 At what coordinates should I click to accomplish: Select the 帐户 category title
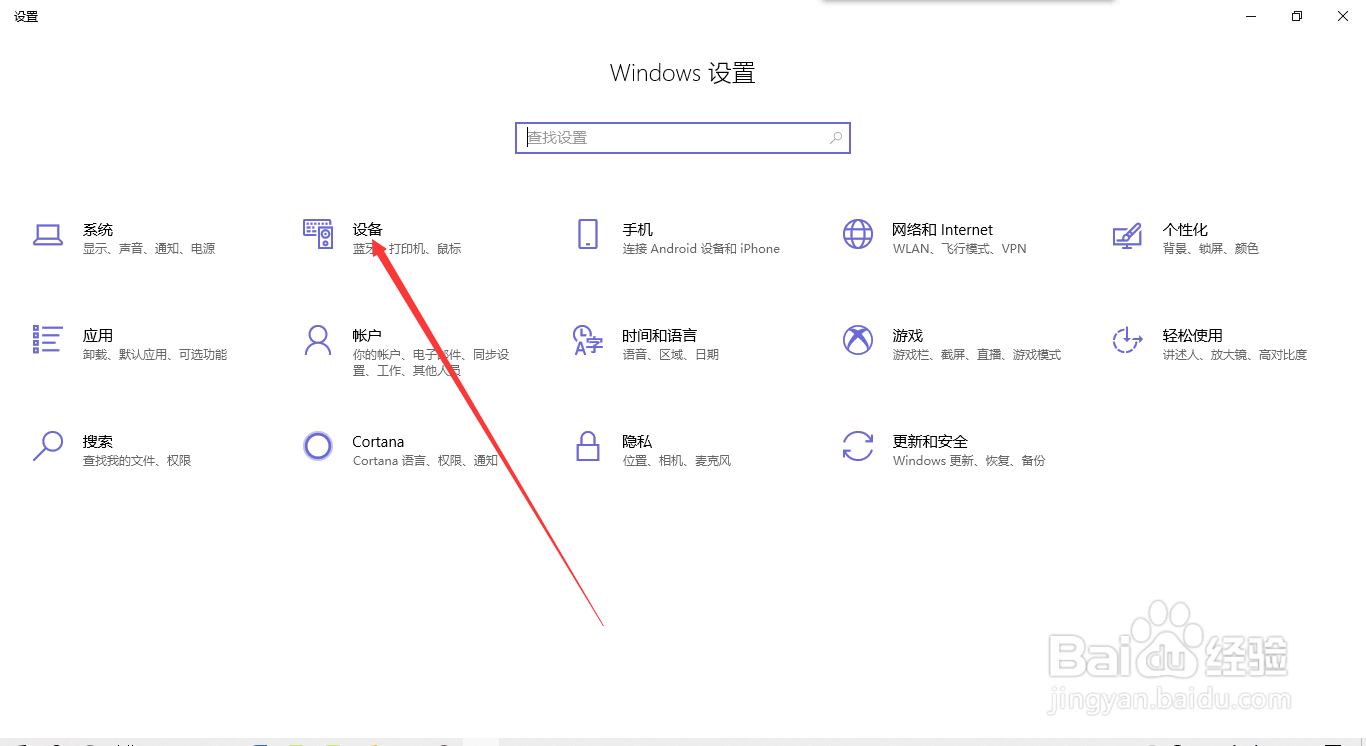[368, 335]
